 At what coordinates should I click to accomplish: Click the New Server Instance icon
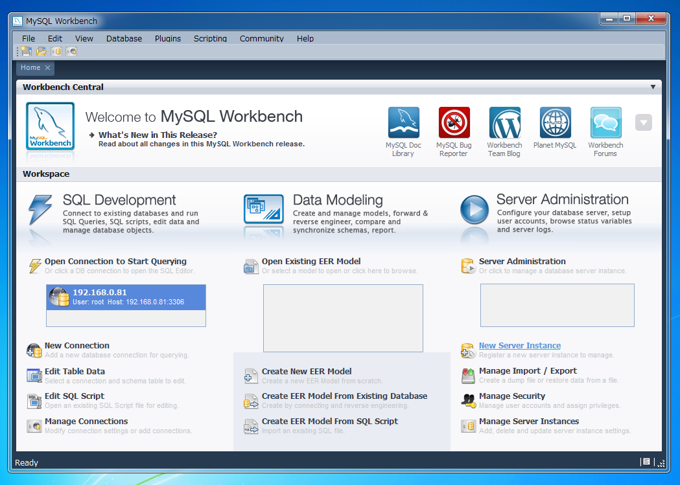468,350
